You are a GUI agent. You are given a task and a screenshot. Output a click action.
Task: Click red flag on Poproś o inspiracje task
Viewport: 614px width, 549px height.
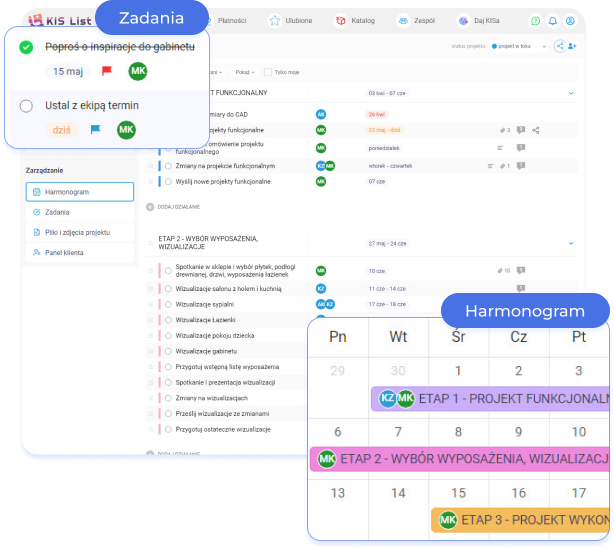point(106,72)
